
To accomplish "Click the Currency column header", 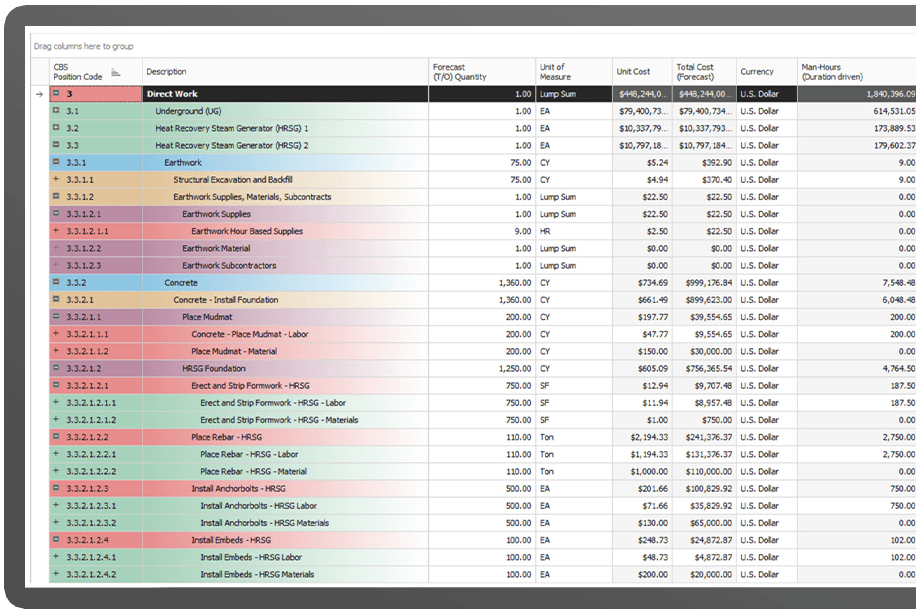I will click(757, 72).
